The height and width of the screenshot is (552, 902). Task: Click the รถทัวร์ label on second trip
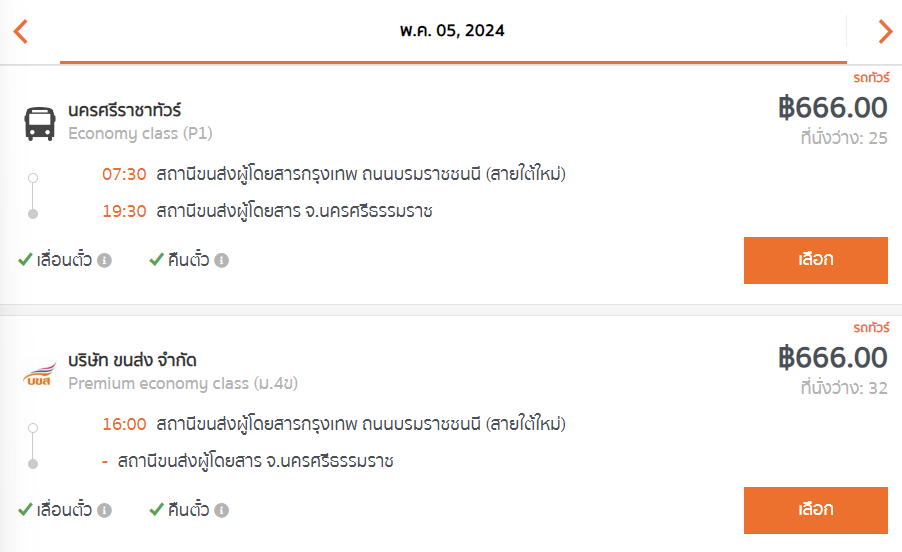pyautogui.click(x=871, y=328)
